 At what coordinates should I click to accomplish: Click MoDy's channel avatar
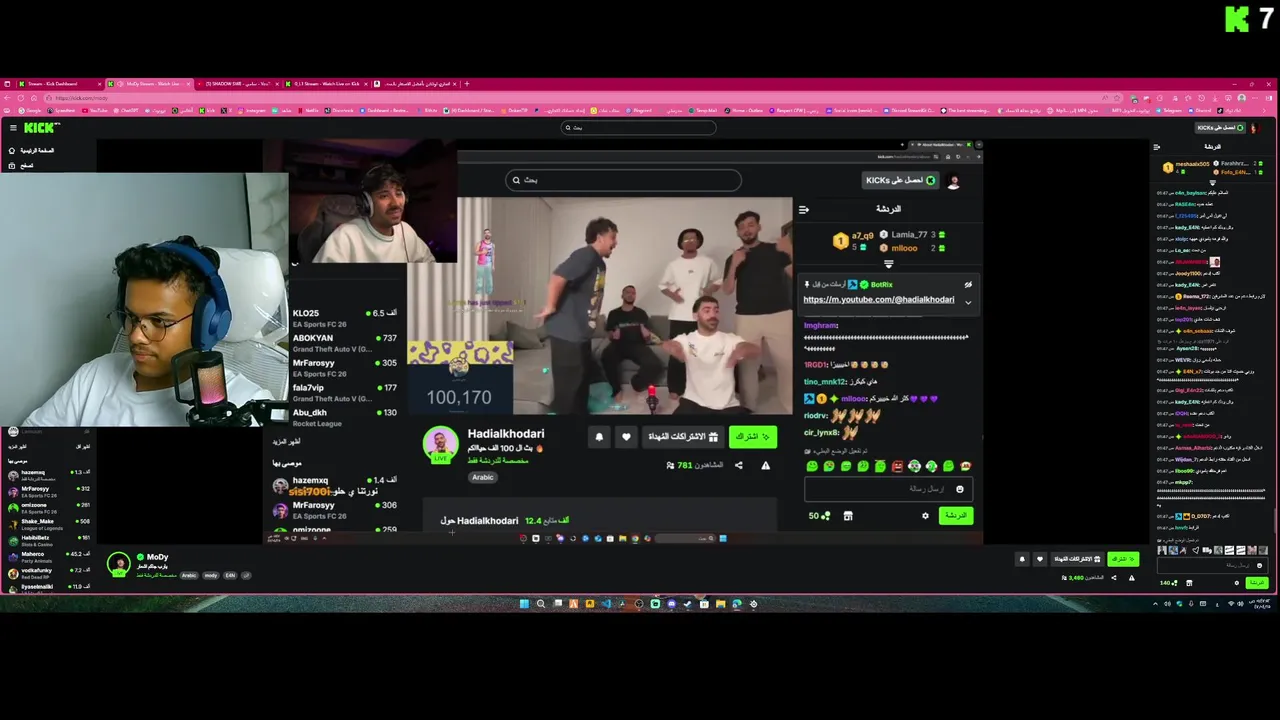coord(119,564)
